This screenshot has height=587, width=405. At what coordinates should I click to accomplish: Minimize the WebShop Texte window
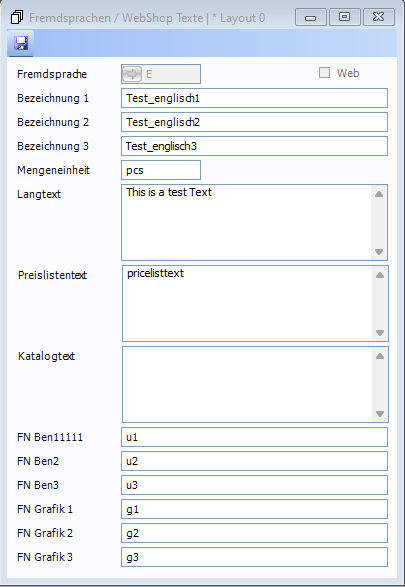311,17
